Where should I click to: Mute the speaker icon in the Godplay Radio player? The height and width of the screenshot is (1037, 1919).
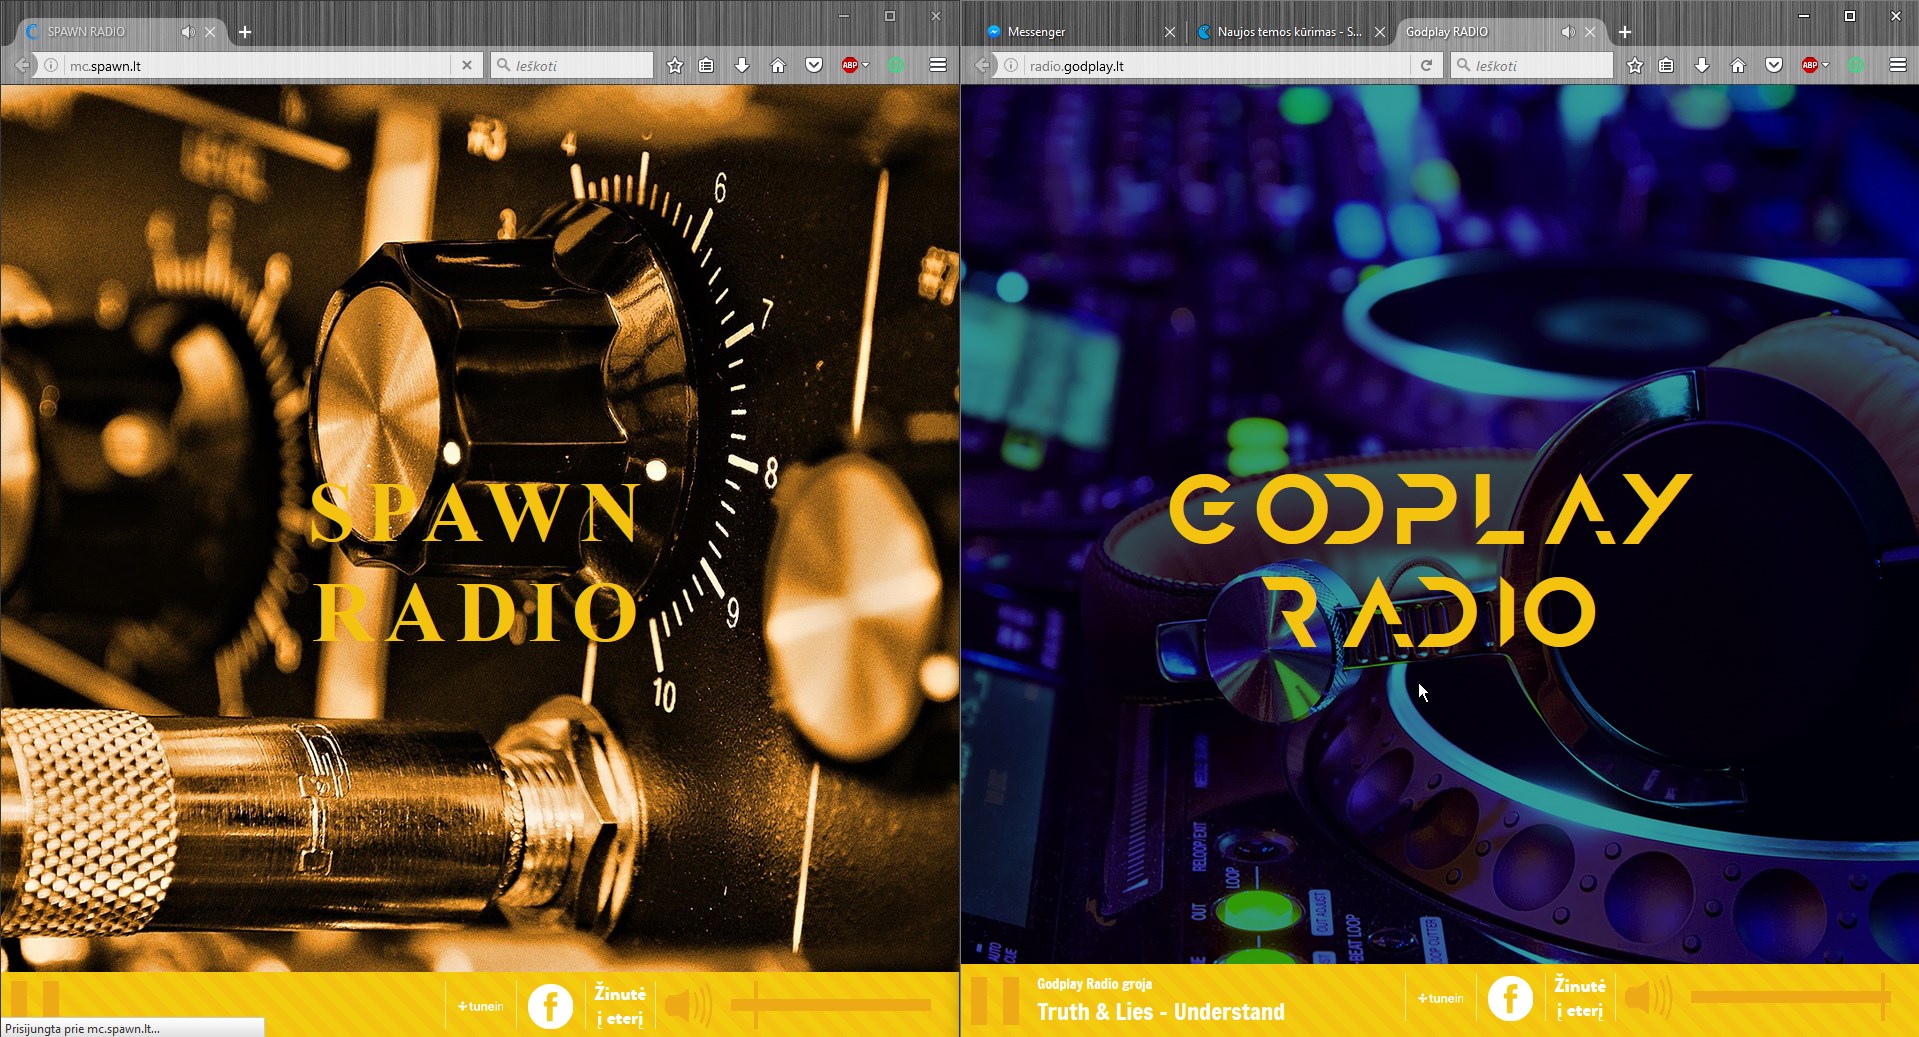pos(1648,997)
